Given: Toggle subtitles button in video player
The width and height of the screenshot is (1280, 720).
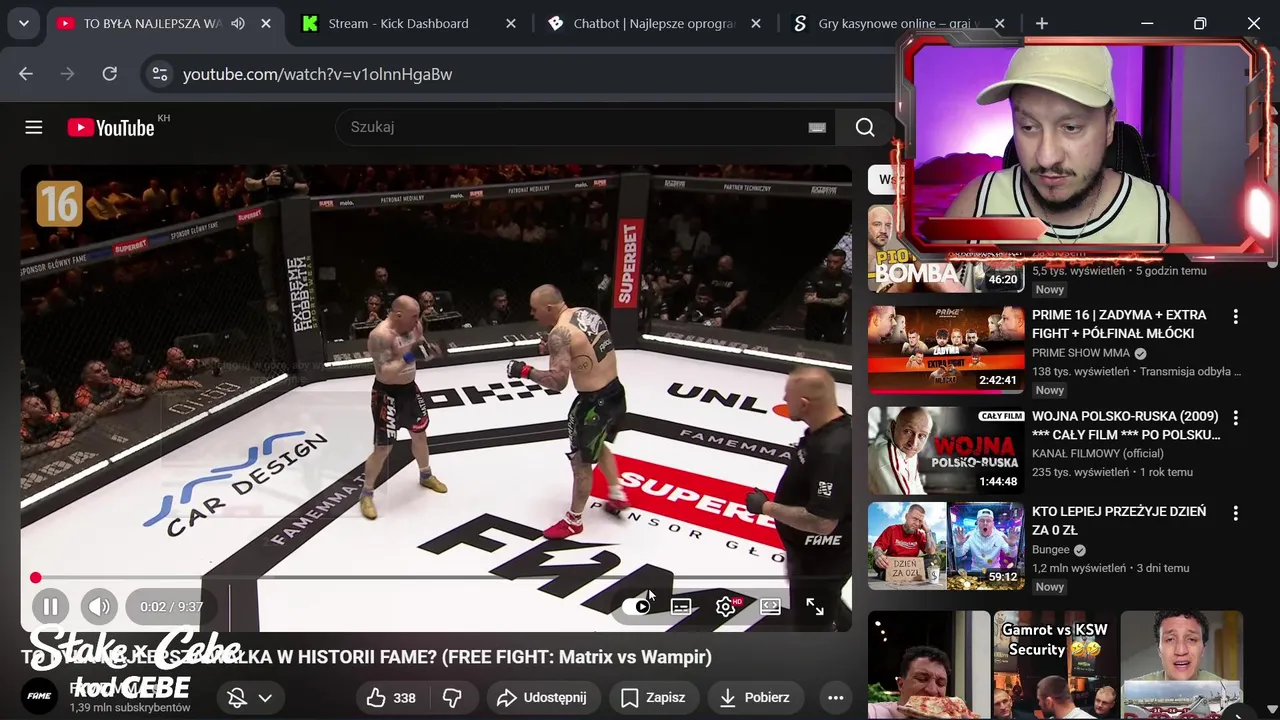Looking at the screenshot, I should [x=681, y=606].
